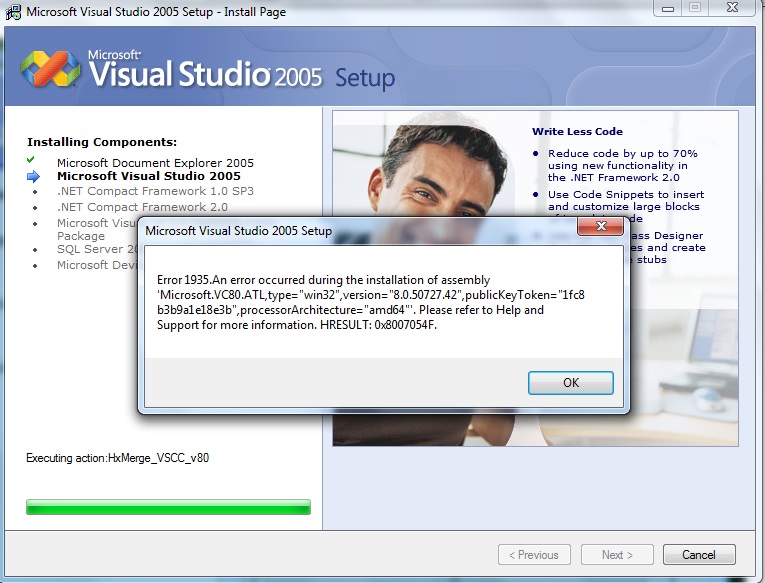Screen dimensions: 765x583
Task: Click the SQL Server component entry
Action: click(98, 249)
